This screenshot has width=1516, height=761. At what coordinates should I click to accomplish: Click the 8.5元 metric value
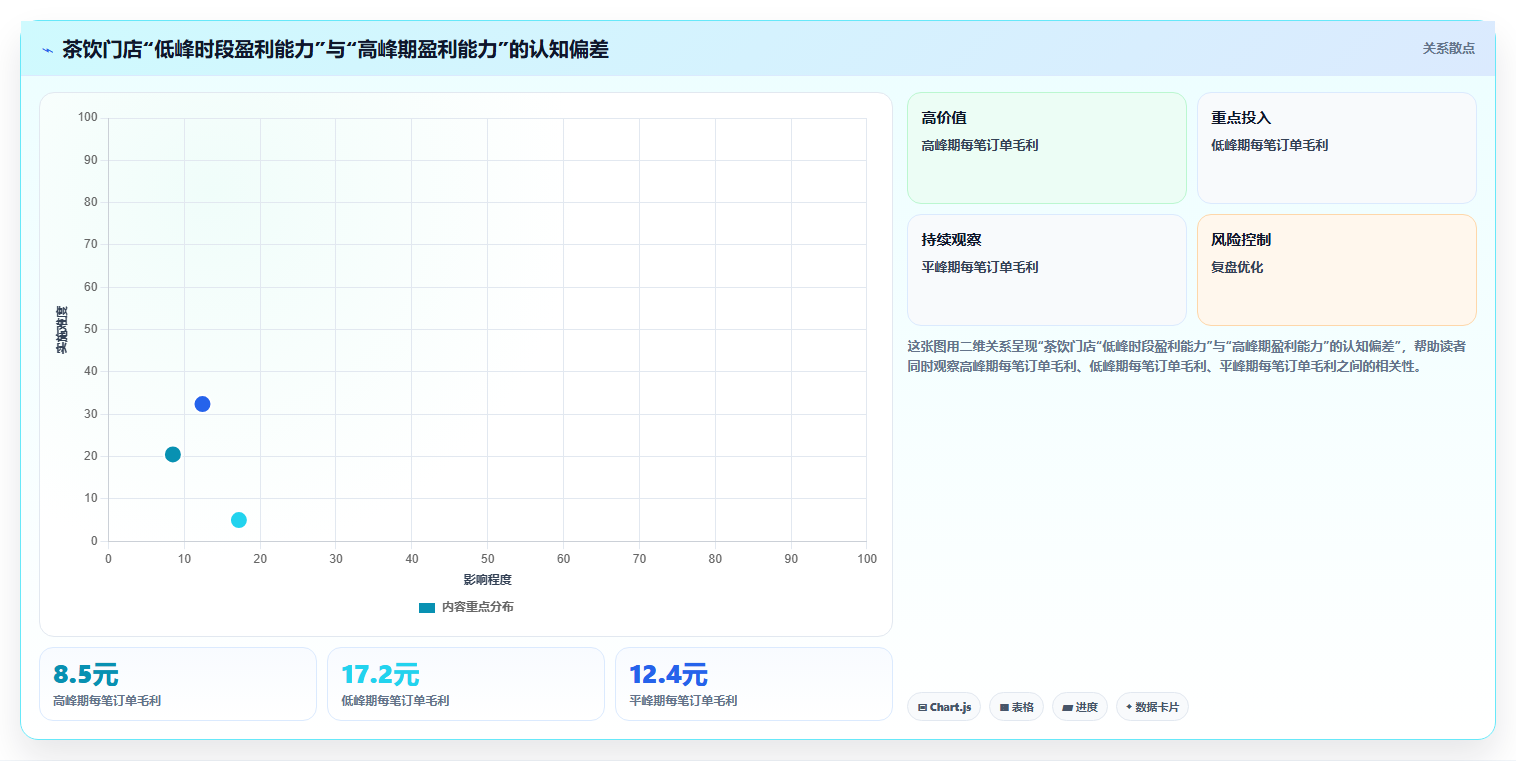(x=86, y=674)
